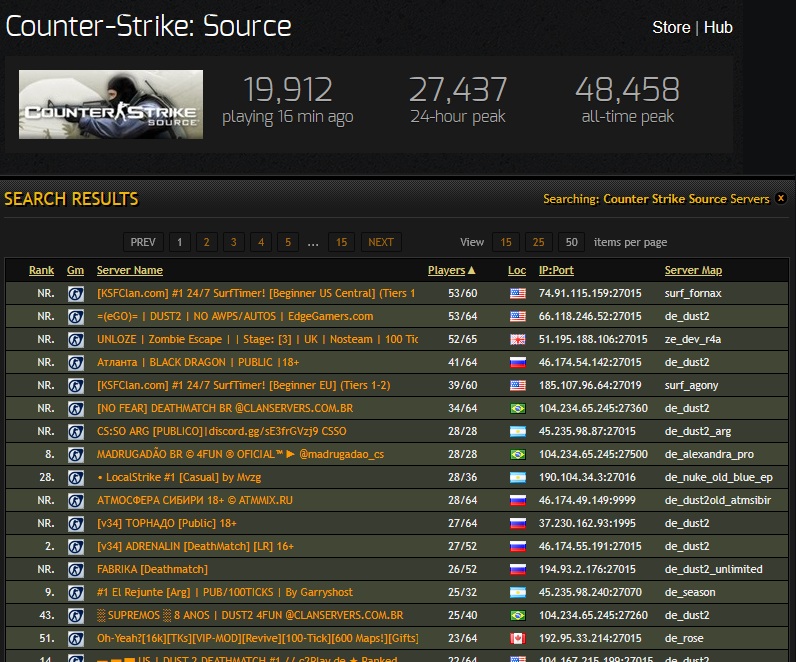The width and height of the screenshot is (796, 662).
Task: Click game icon in =(eGO)= DUST2 row
Action: point(76,317)
